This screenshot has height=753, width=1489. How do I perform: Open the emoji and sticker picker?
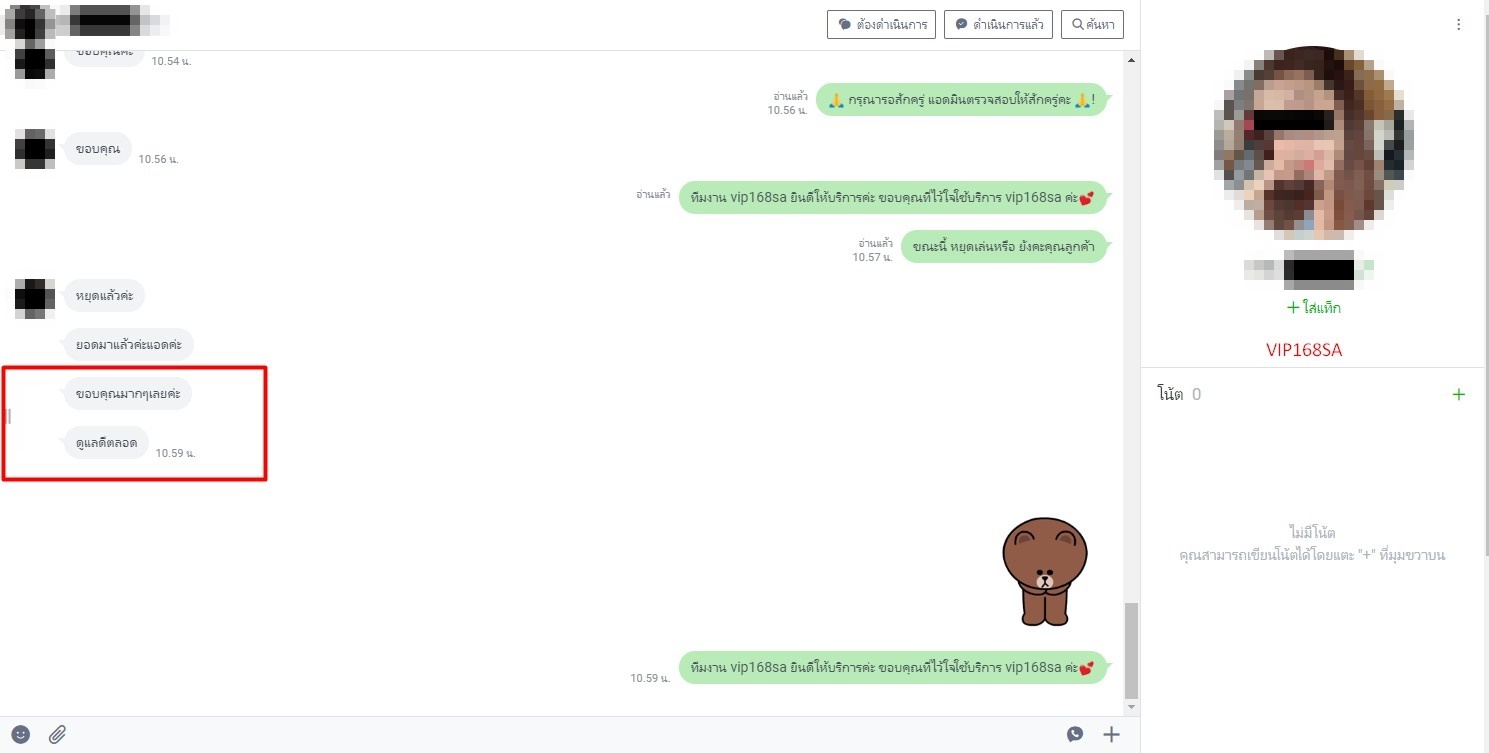(21, 734)
